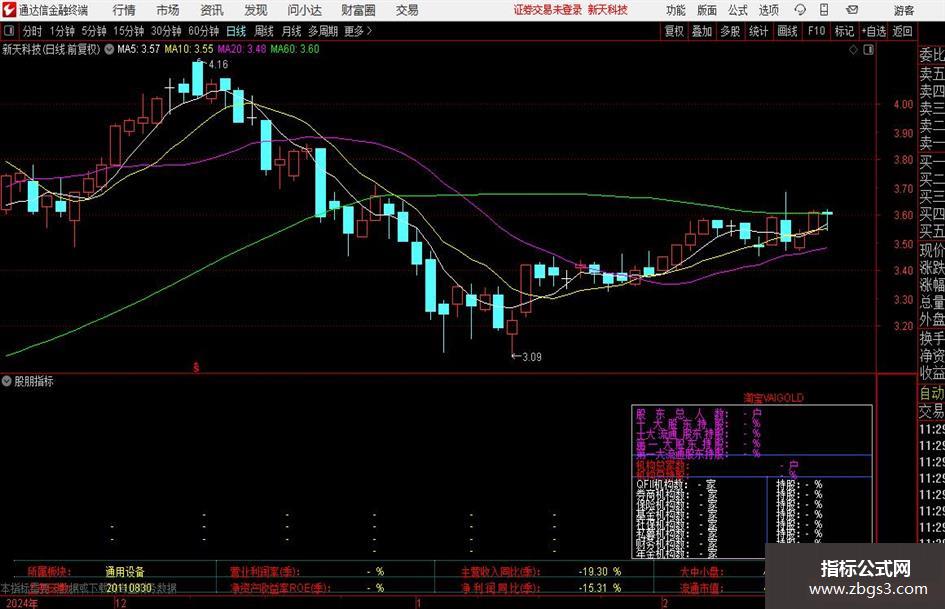This screenshot has width=945, height=609.
Task: Click the 返回 back button
Action: click(902, 31)
